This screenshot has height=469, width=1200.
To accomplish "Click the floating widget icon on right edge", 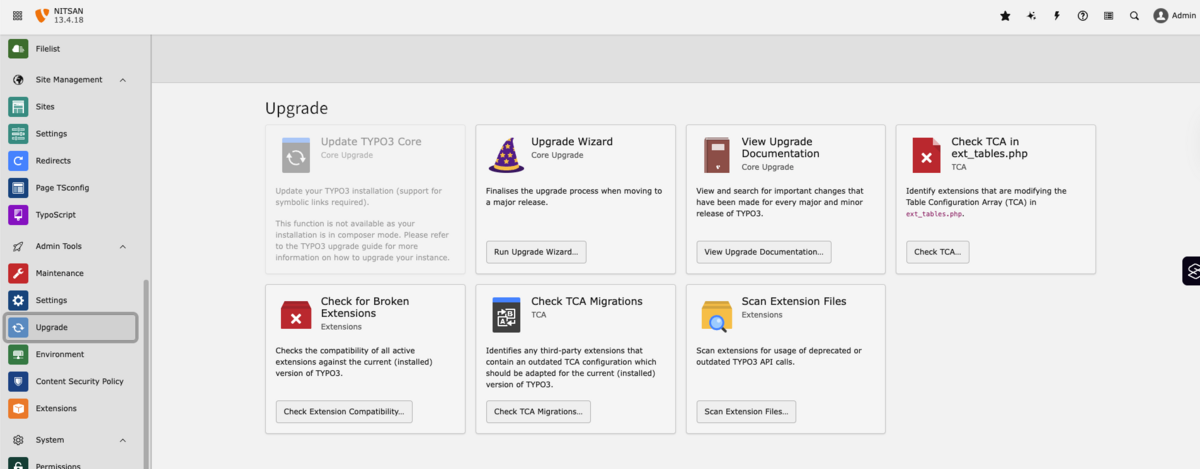I will tap(1191, 270).
